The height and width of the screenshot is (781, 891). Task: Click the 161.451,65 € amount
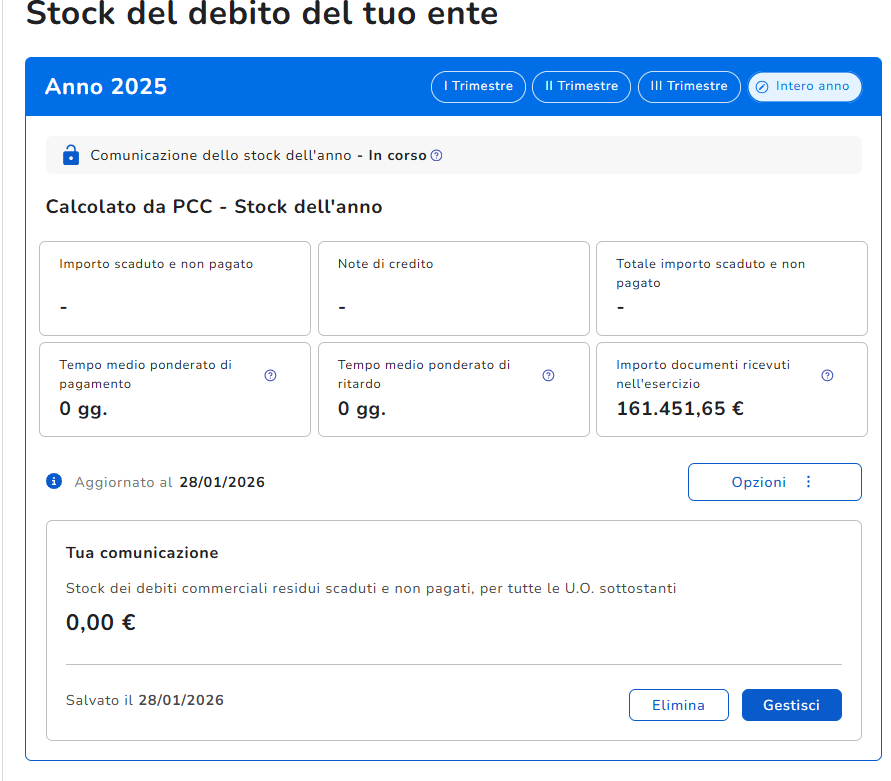680,409
